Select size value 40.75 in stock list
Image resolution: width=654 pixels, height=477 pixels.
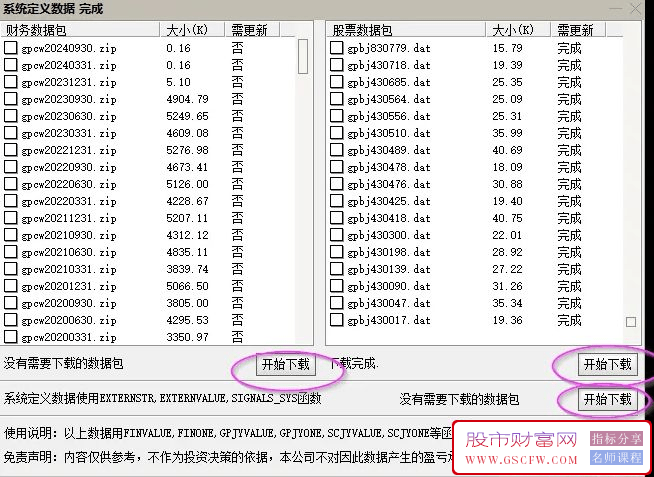[507, 218]
